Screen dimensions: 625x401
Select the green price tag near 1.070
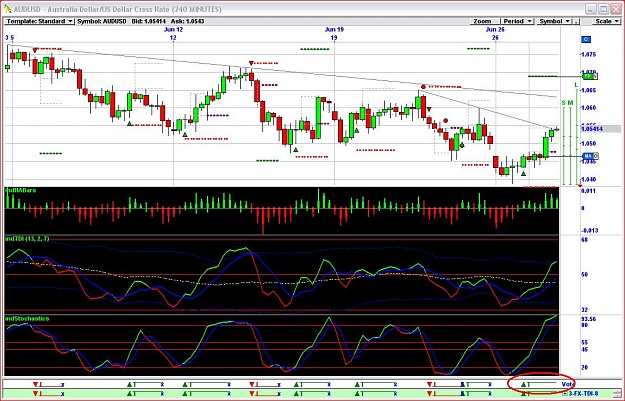(587, 76)
